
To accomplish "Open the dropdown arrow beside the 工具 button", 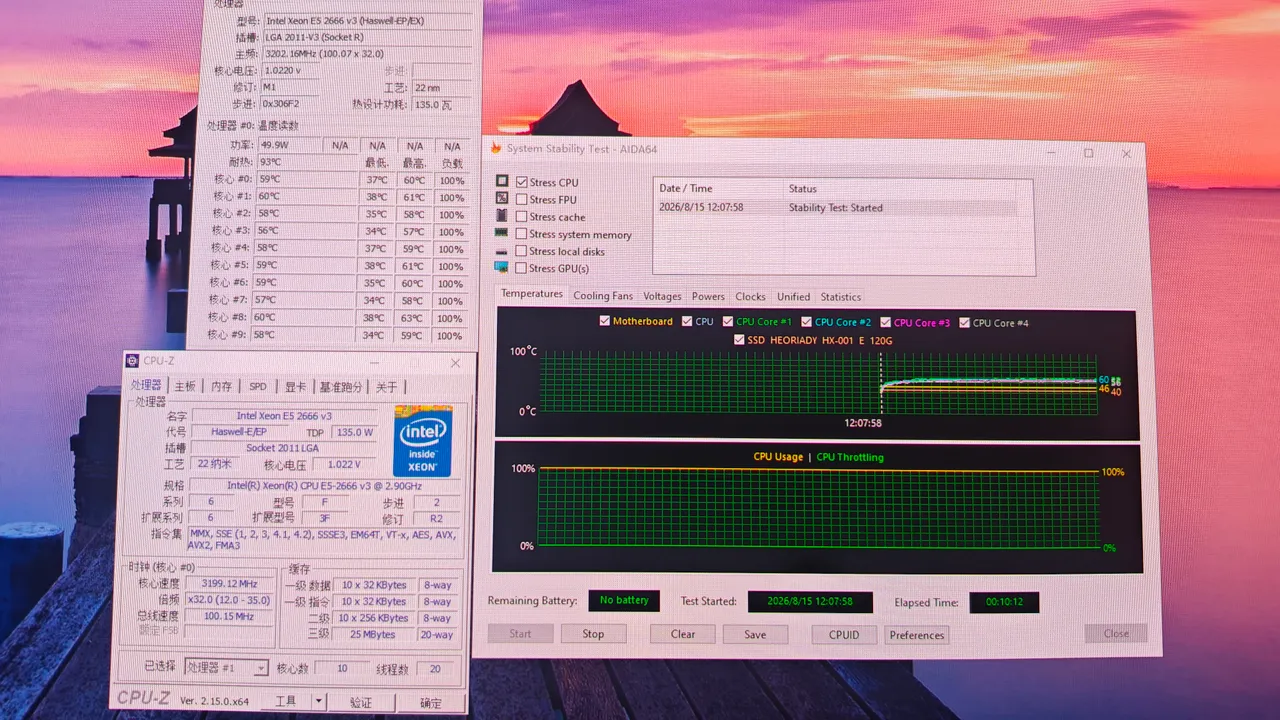I will pyautogui.click(x=319, y=701).
